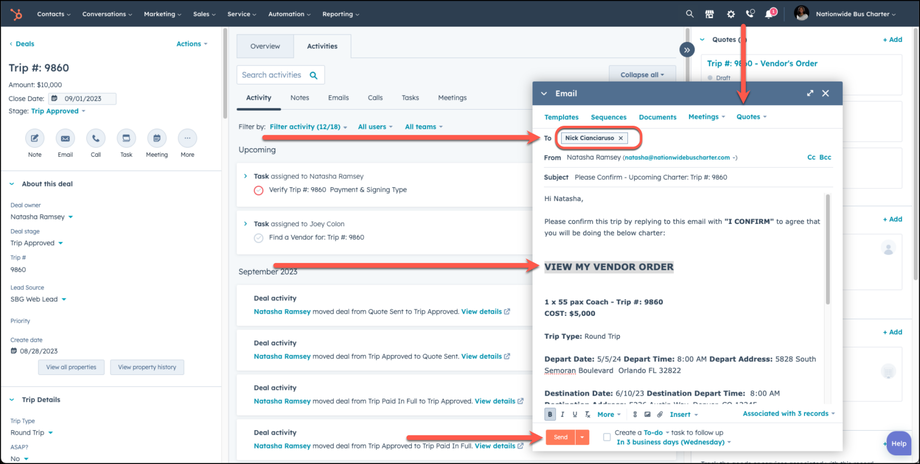
Task: Click the Call phone icon
Action: [96, 138]
